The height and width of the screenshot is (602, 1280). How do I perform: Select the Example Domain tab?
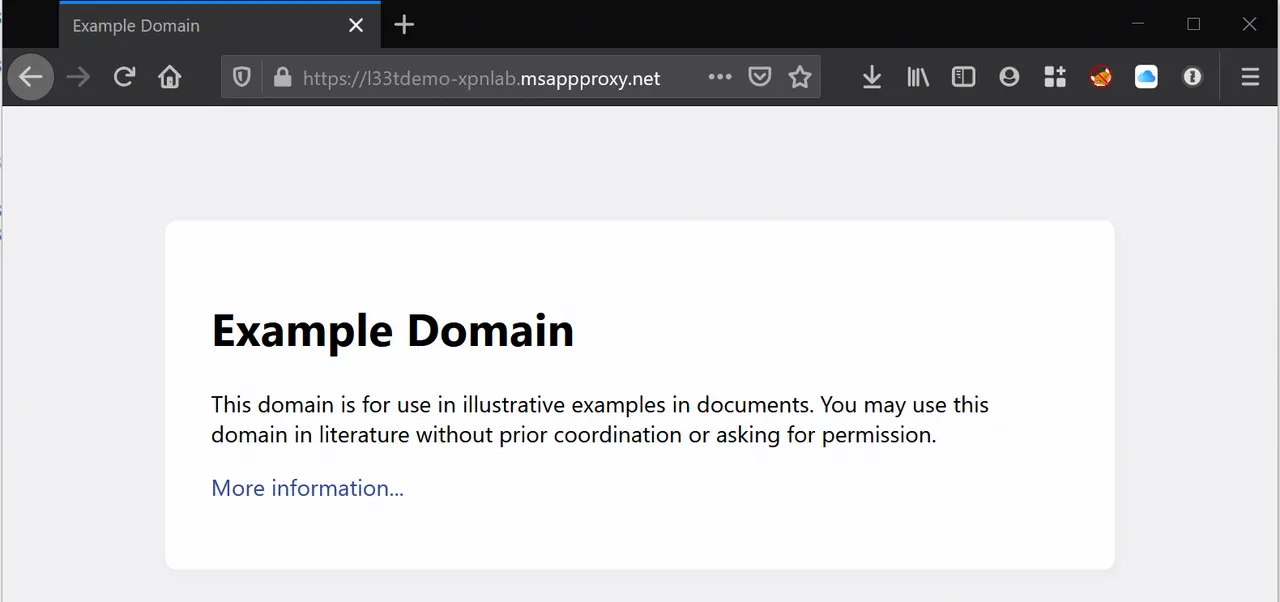coord(220,25)
